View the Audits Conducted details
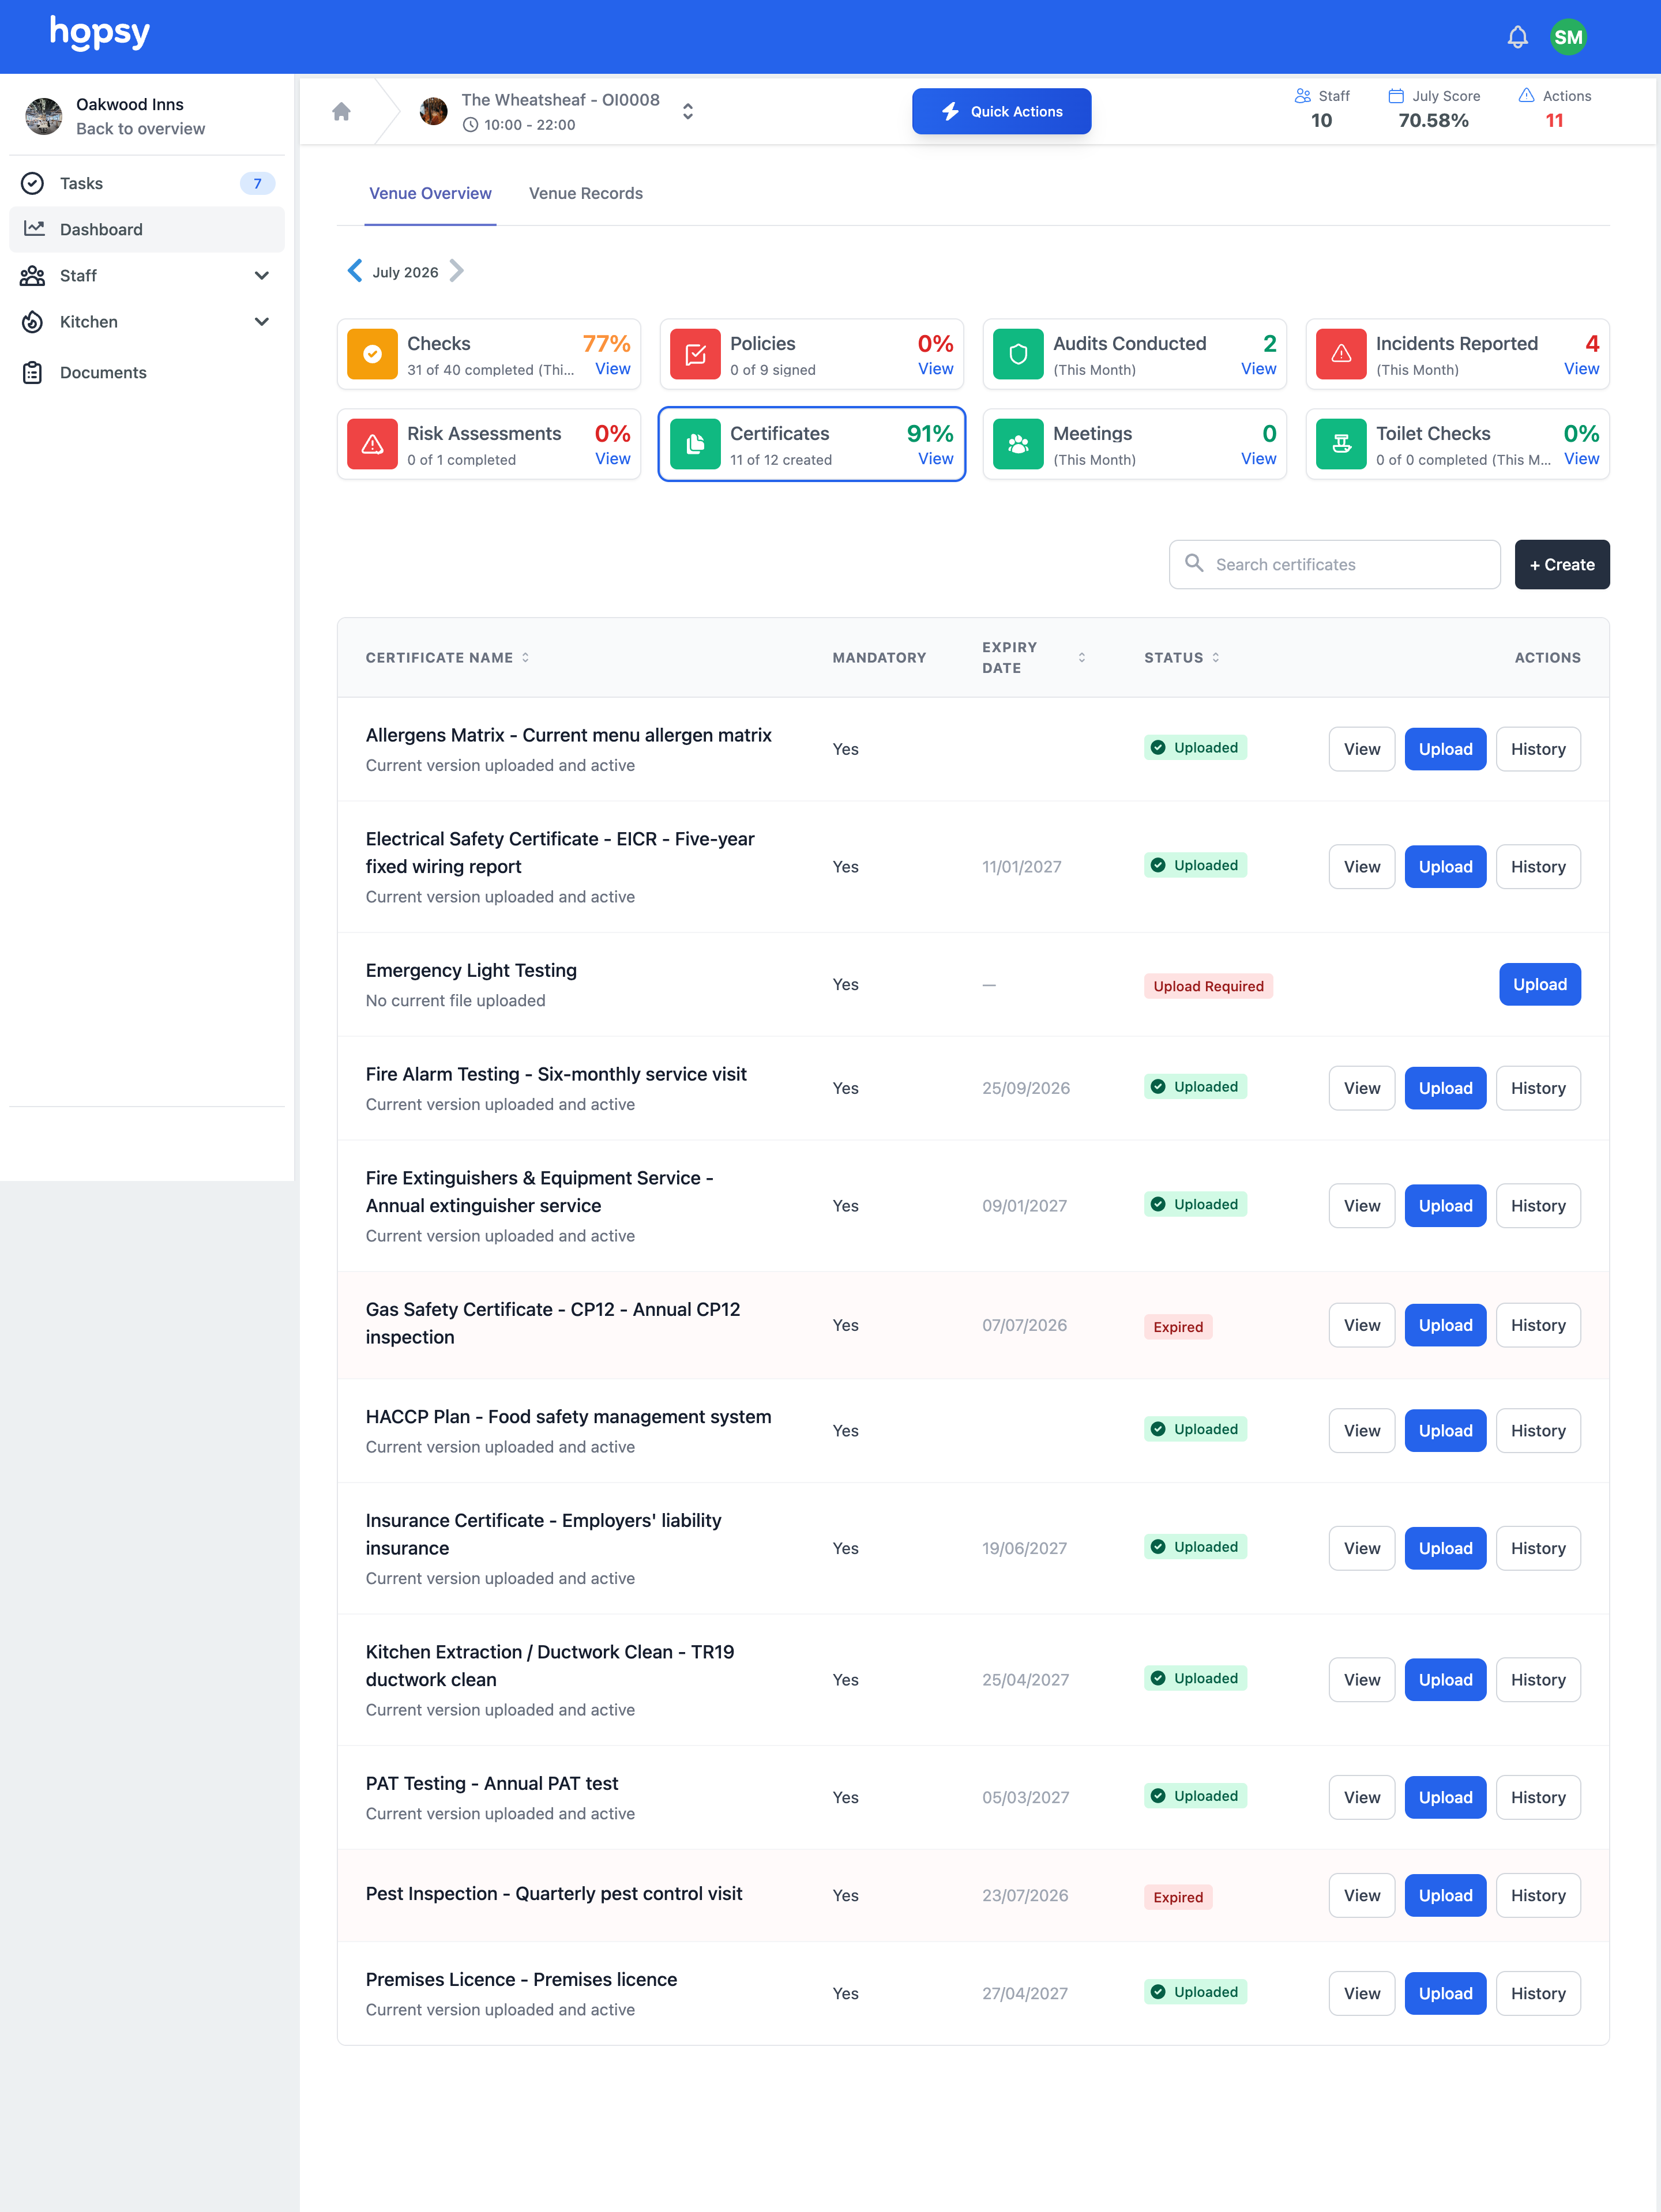1661x2212 pixels. pos(1259,369)
